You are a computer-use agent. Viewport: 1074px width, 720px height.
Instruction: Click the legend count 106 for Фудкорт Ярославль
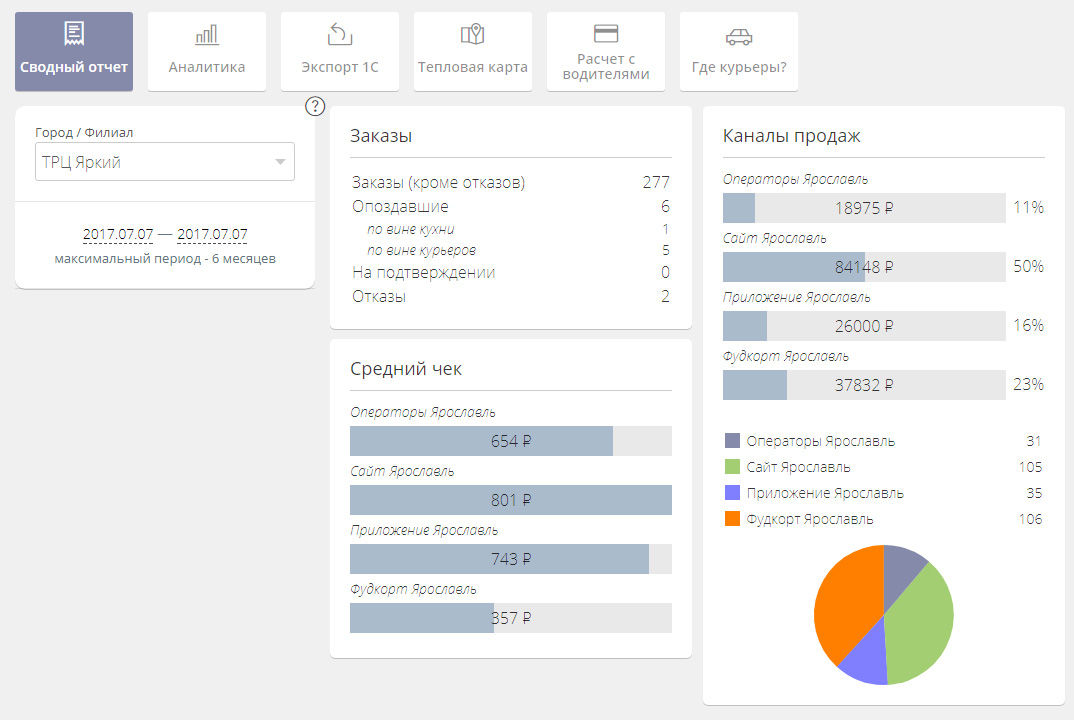point(1030,519)
